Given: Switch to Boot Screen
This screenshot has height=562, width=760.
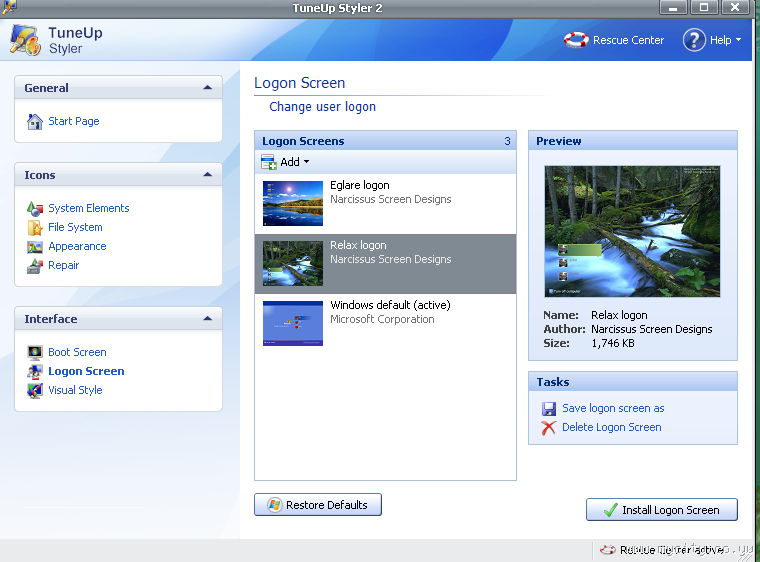Looking at the screenshot, I should click(77, 352).
